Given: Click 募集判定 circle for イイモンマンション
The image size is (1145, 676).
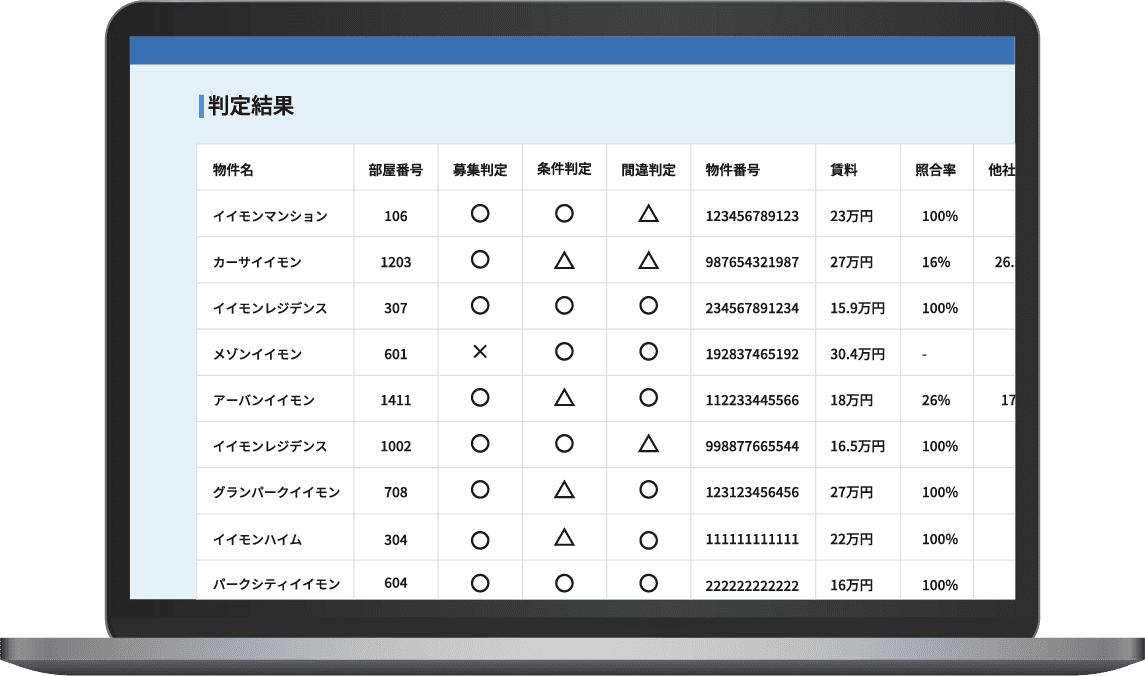Looking at the screenshot, I should 480,214.
